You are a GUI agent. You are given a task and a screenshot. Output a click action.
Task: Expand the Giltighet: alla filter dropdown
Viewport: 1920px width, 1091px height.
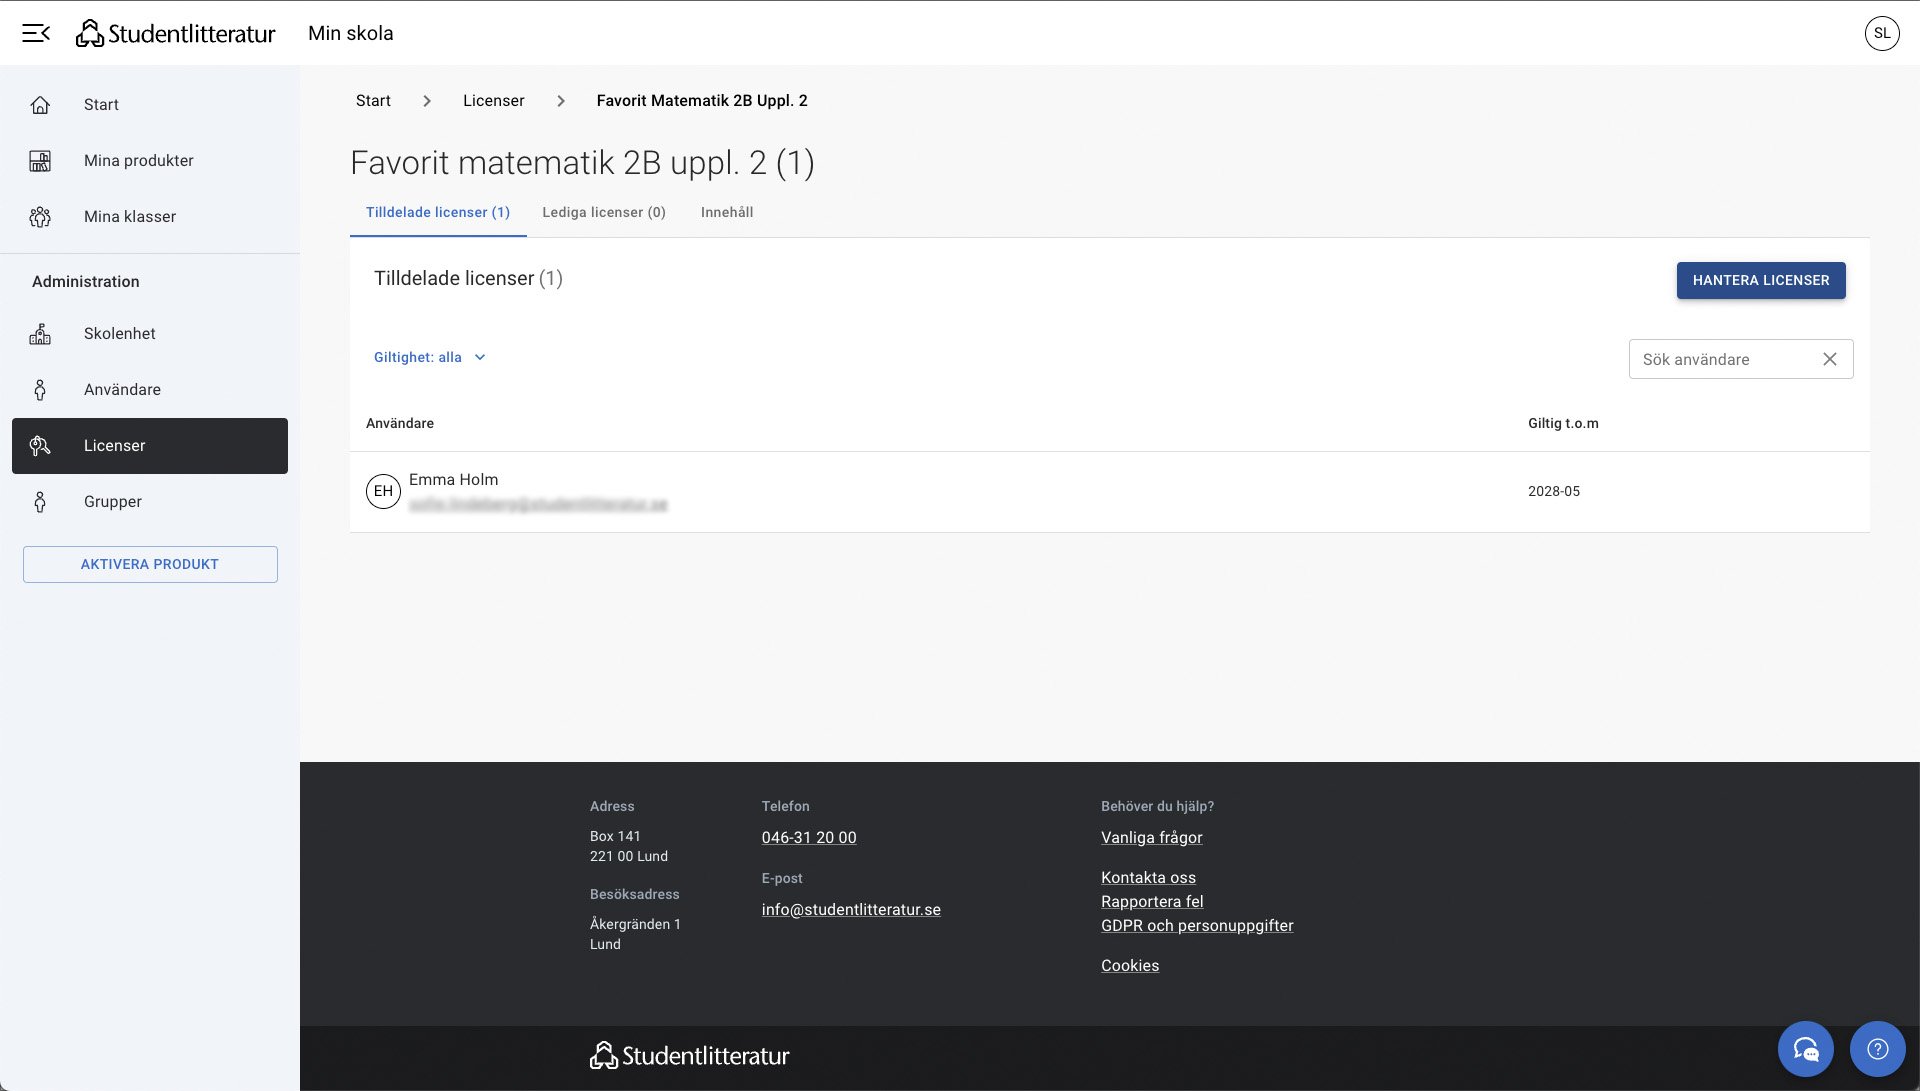(x=430, y=357)
